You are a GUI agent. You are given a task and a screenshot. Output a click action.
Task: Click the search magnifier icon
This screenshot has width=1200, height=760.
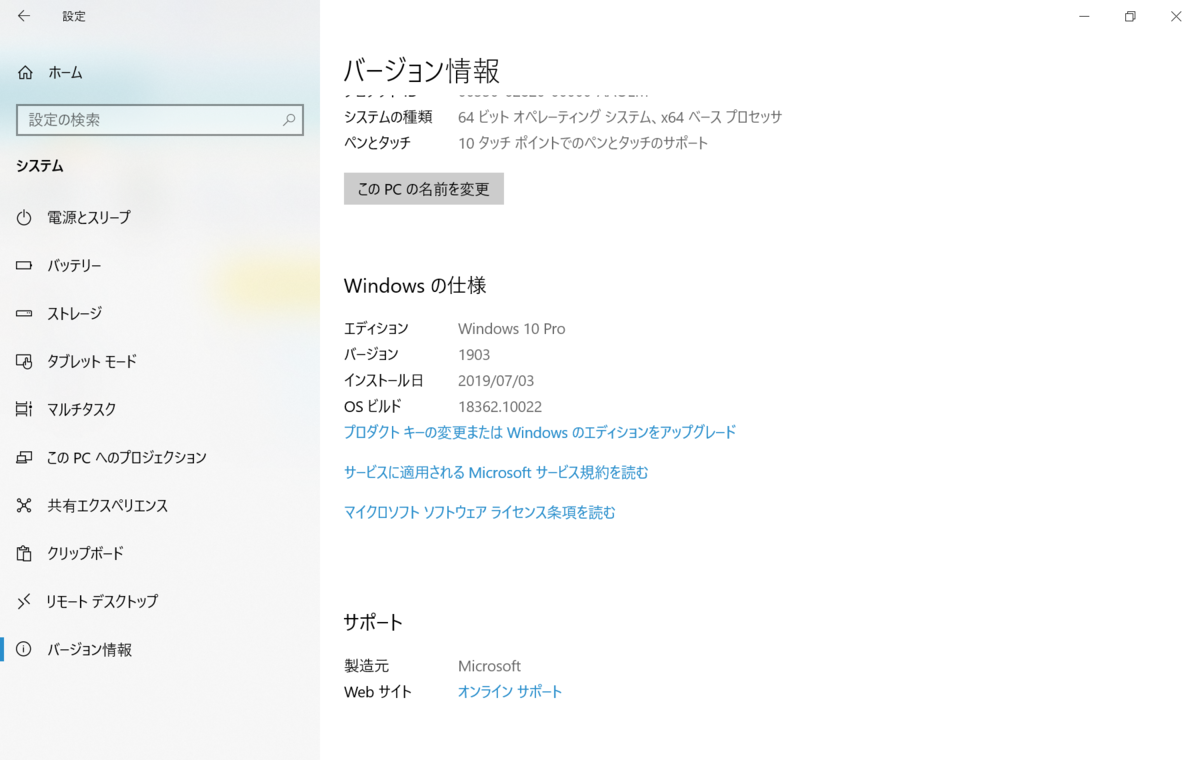click(x=289, y=119)
